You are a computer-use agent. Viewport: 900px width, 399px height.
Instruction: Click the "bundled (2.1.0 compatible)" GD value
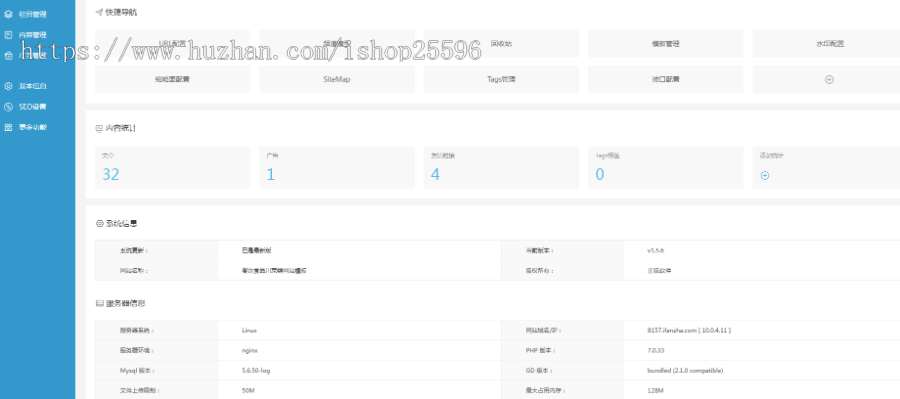point(685,370)
